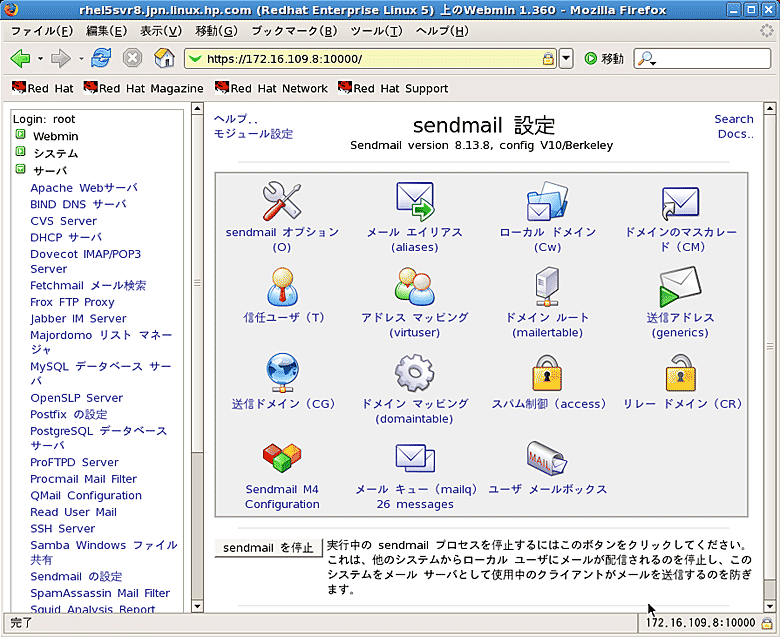The image size is (780, 637).
Task: Click the stop loading icon
Action: [x=132, y=58]
